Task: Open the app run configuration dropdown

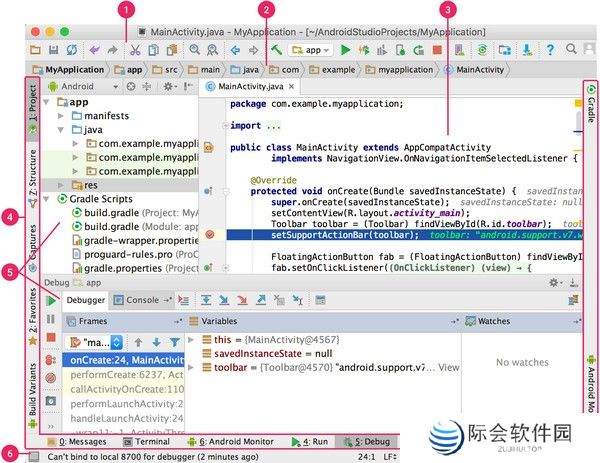Action: pyautogui.click(x=311, y=50)
